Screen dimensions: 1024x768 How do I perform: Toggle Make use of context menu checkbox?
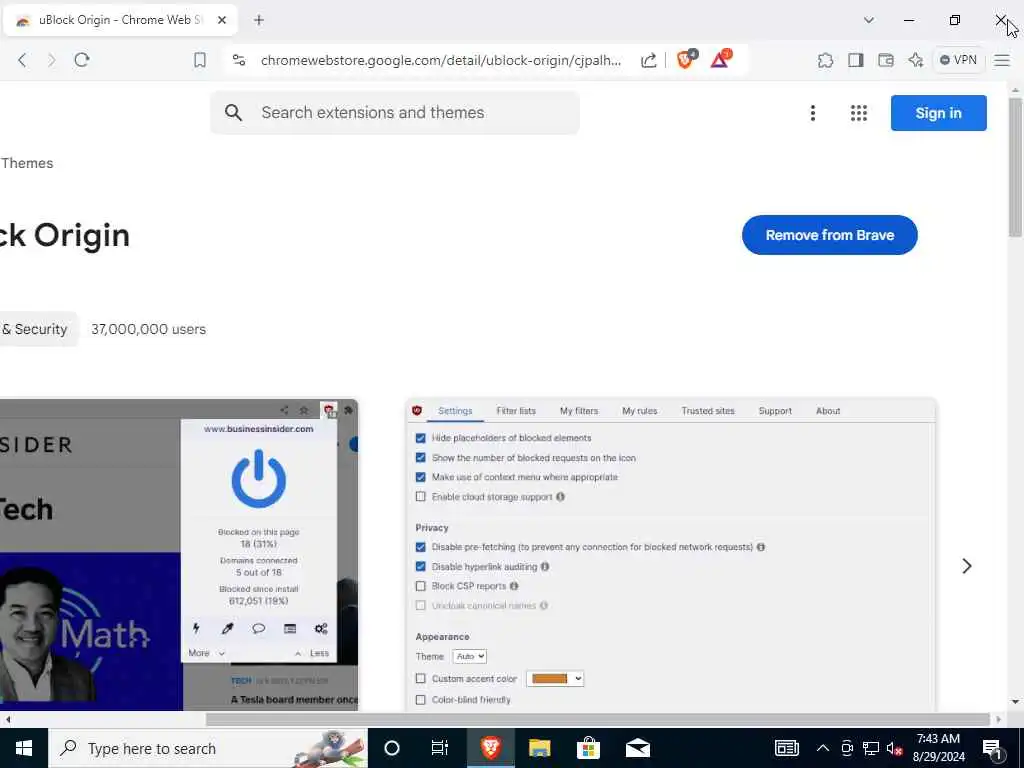point(421,477)
